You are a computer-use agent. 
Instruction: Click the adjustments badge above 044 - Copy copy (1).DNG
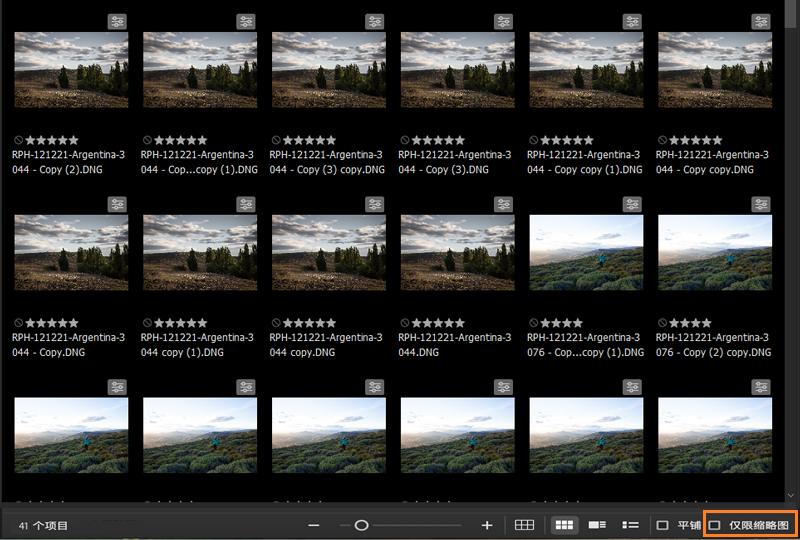tap(632, 22)
